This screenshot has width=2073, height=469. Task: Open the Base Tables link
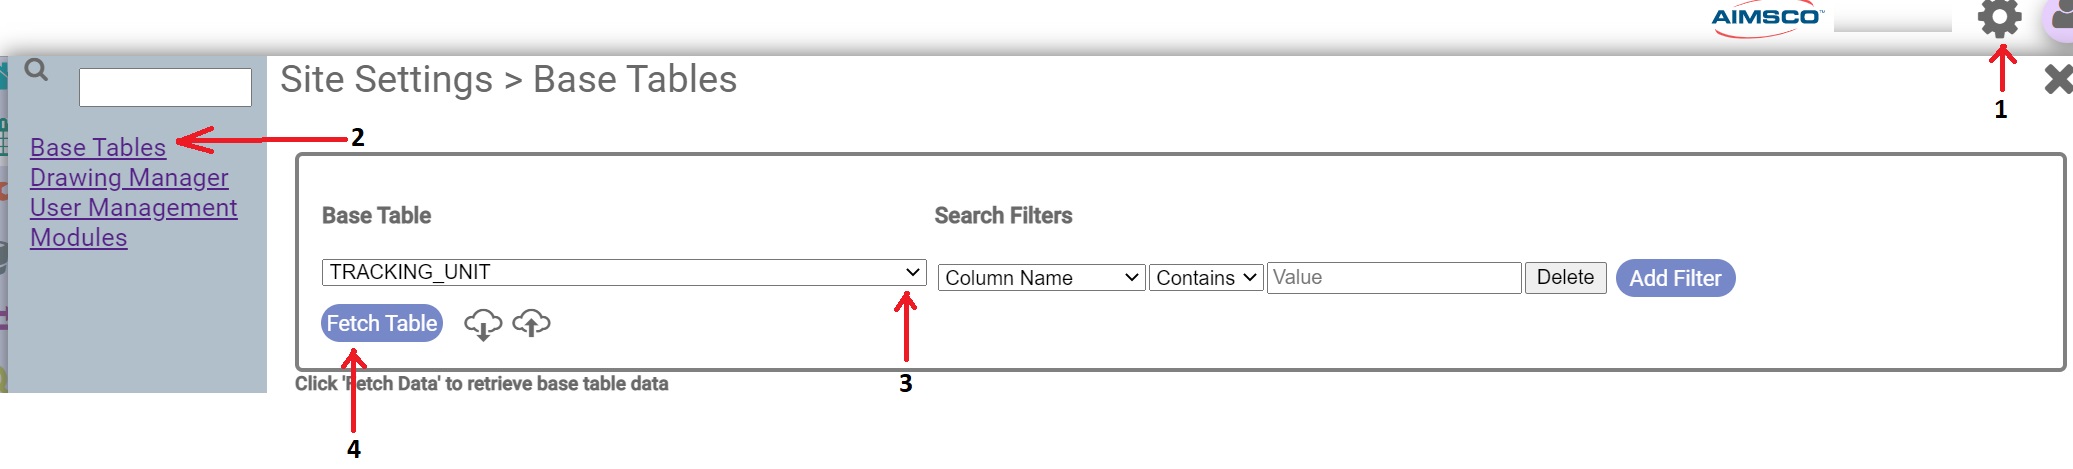(98, 147)
